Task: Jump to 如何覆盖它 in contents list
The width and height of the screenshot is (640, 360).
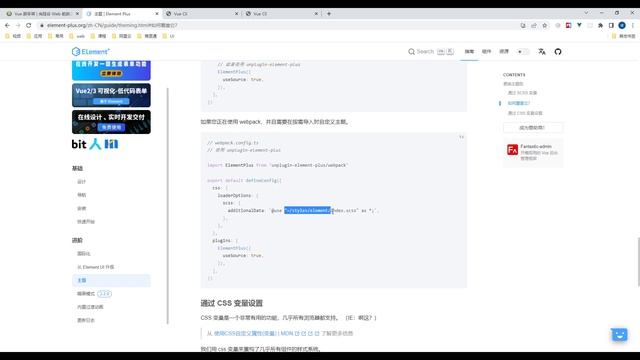Action: [518, 103]
